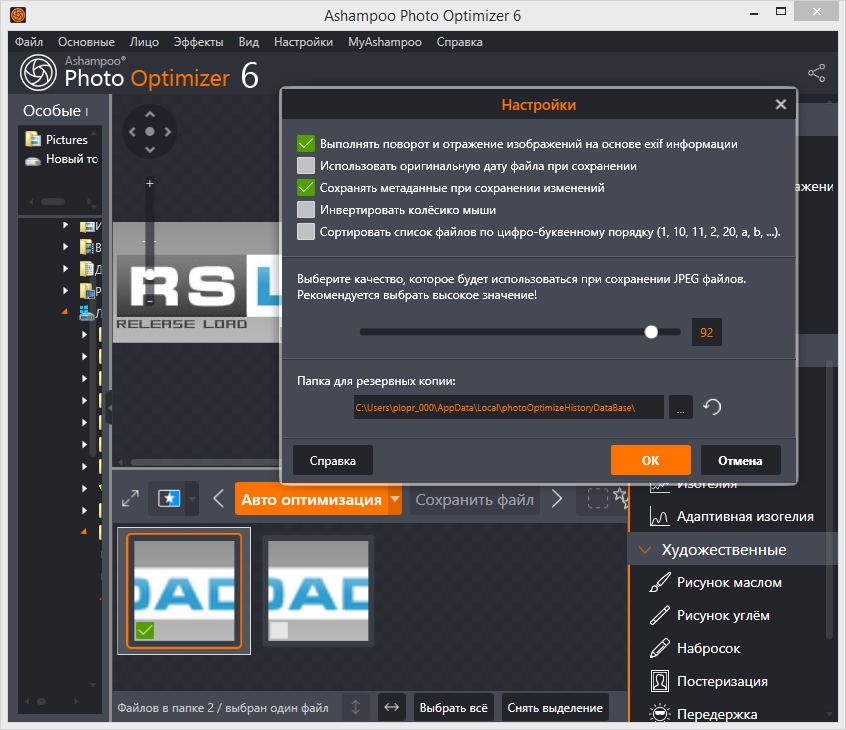Browse for backup folder with the … button
The height and width of the screenshot is (730, 846).
681,407
